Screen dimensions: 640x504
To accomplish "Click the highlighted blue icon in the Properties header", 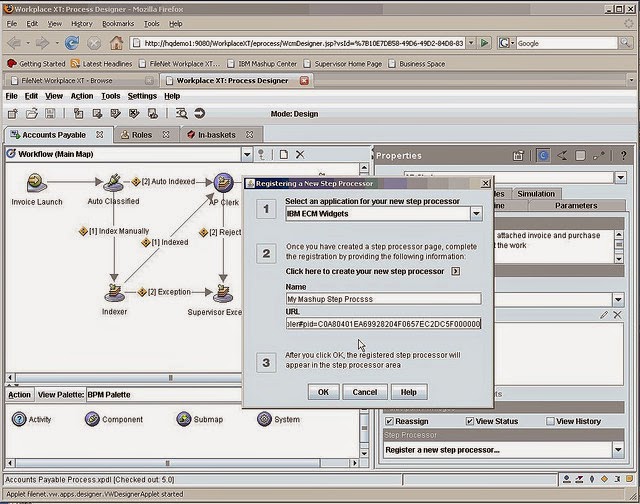I will click(x=542, y=155).
